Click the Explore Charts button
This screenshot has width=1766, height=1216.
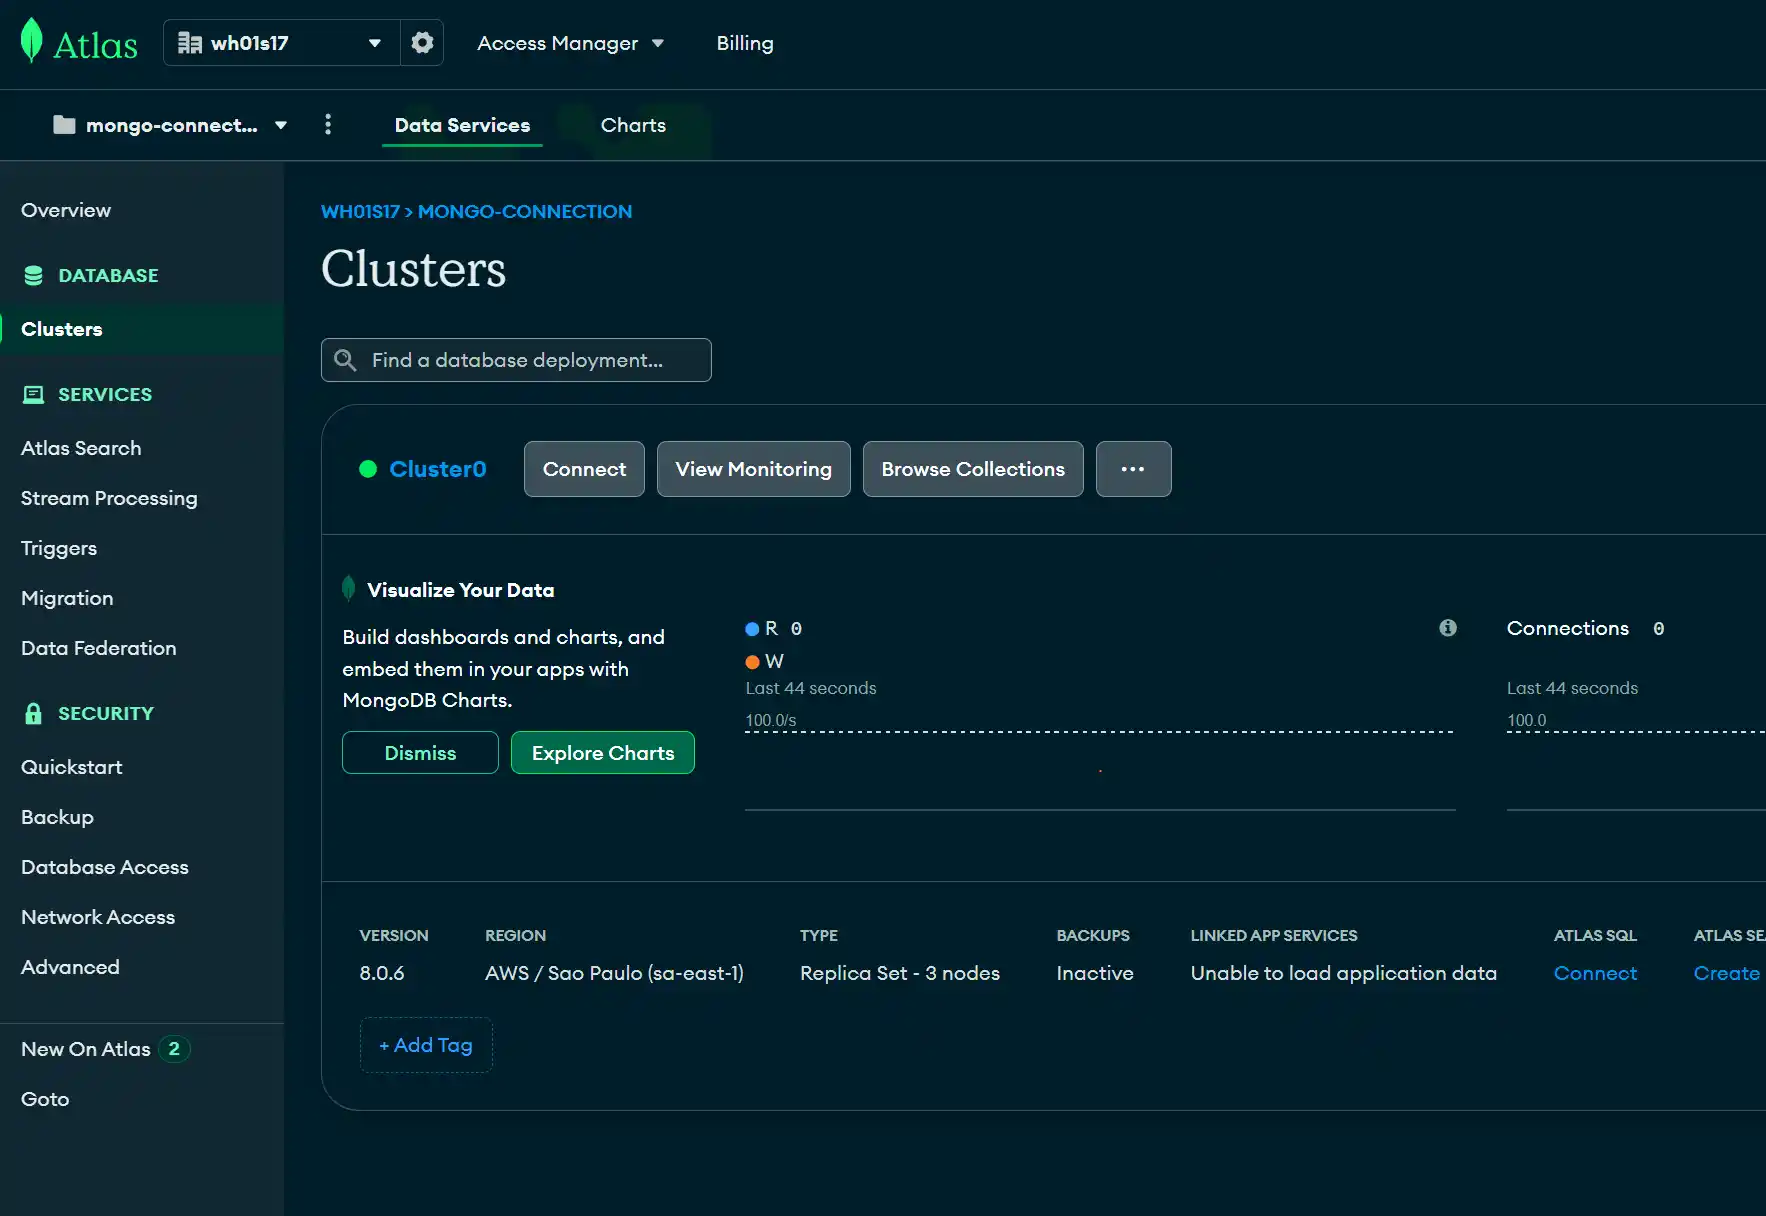tap(603, 753)
